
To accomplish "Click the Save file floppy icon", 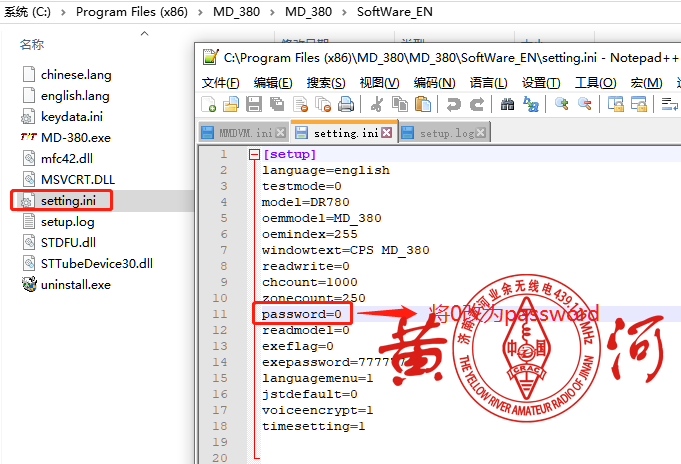I will click(x=254, y=104).
